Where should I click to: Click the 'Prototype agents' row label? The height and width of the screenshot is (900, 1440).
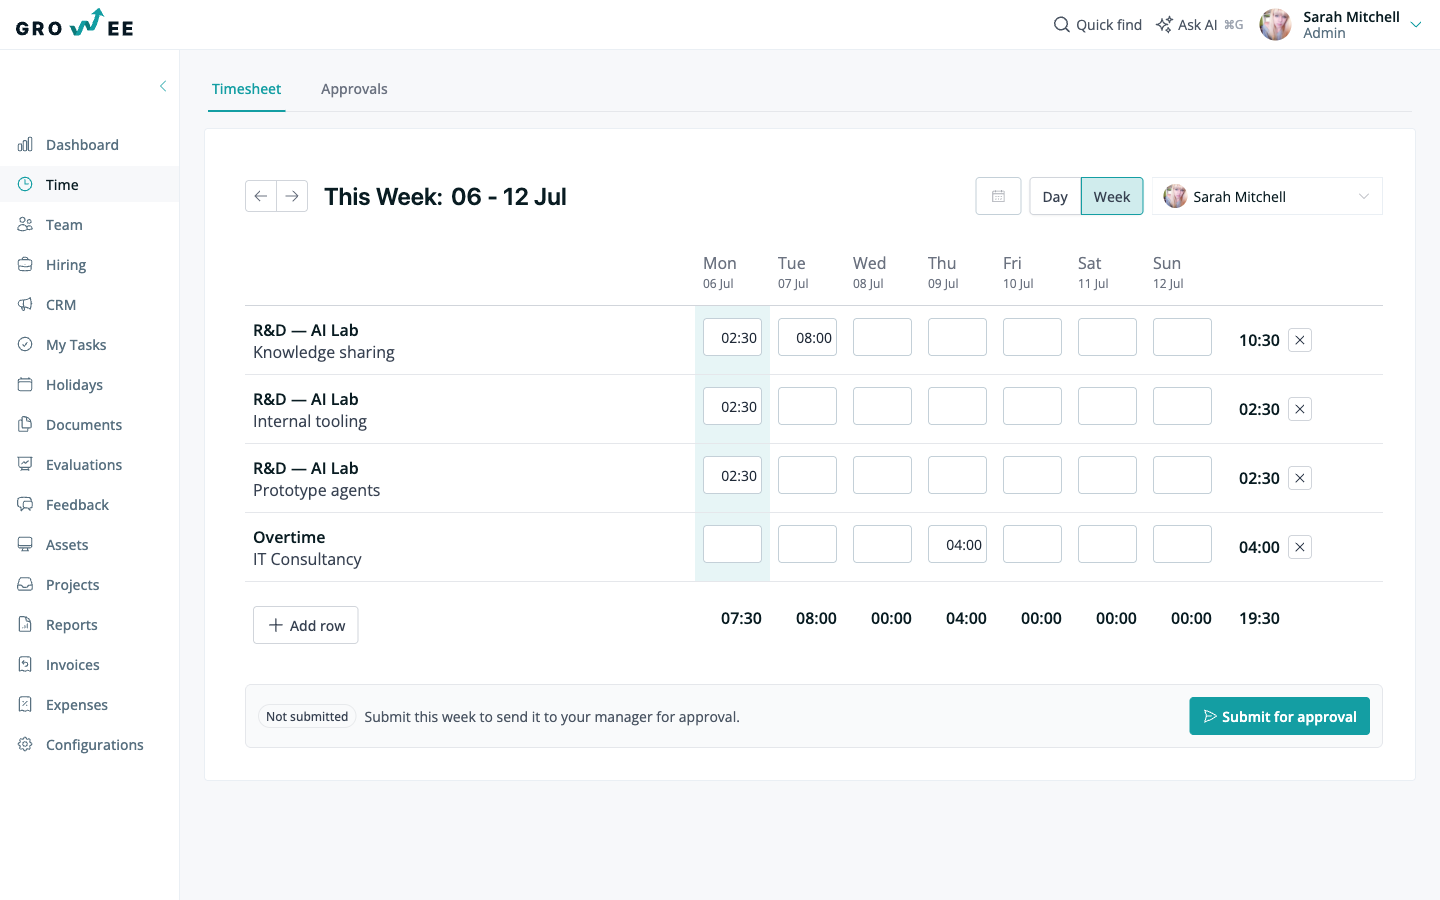point(316,490)
